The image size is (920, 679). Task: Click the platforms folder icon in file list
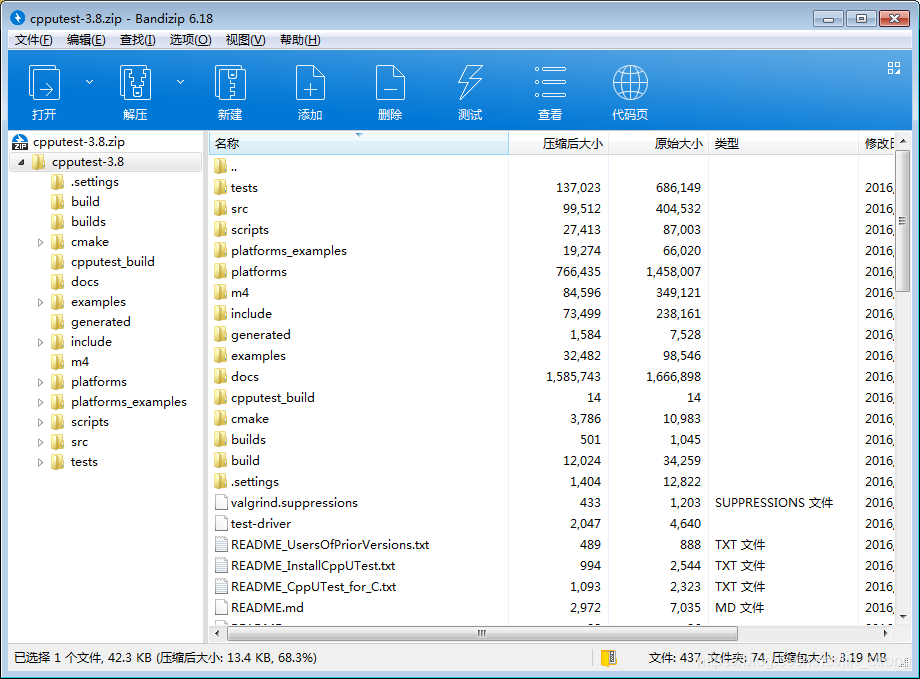pos(220,272)
